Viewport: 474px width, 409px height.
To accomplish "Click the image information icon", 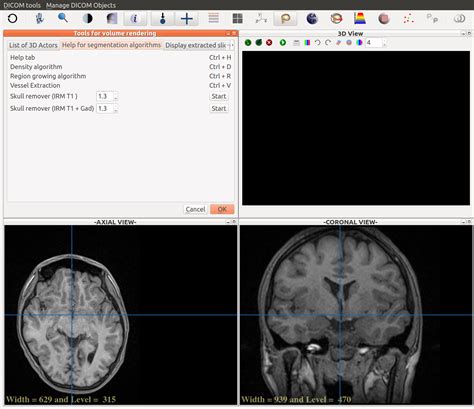I will point(135,18).
